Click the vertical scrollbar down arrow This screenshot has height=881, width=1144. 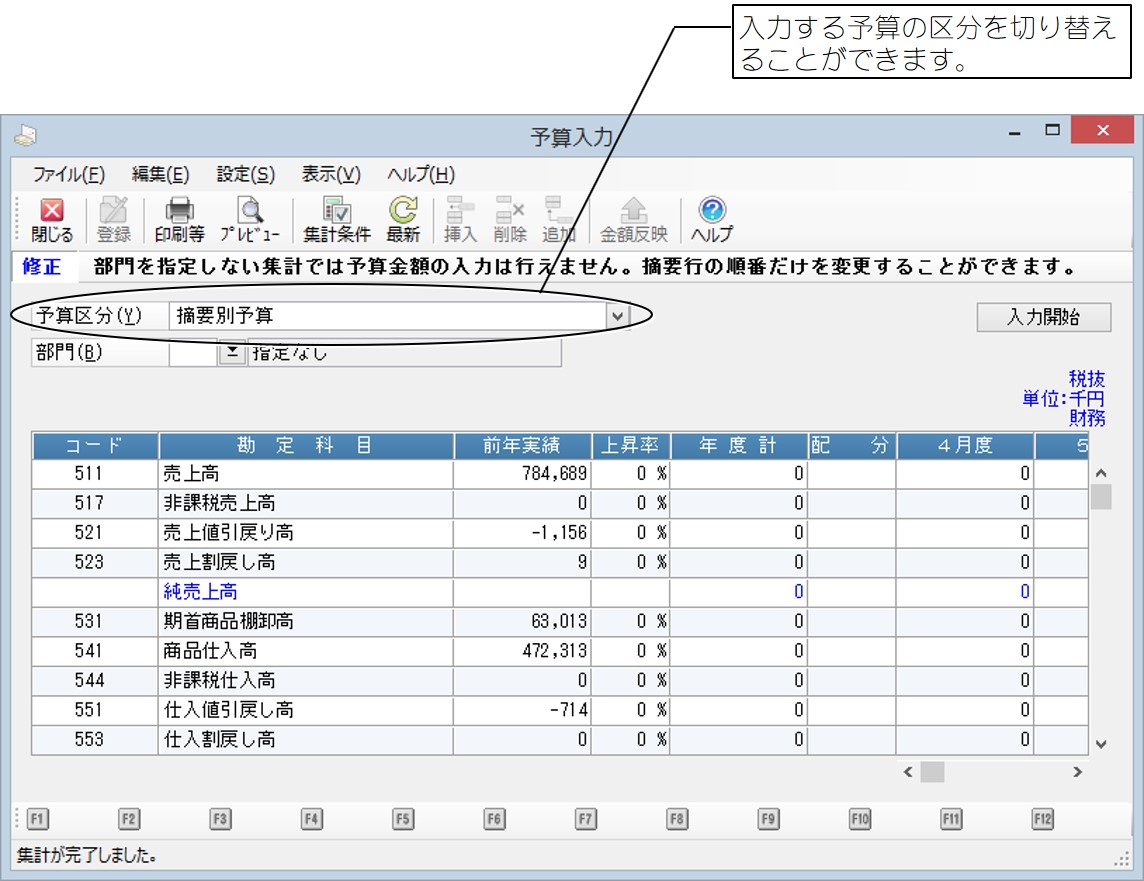tap(1101, 744)
